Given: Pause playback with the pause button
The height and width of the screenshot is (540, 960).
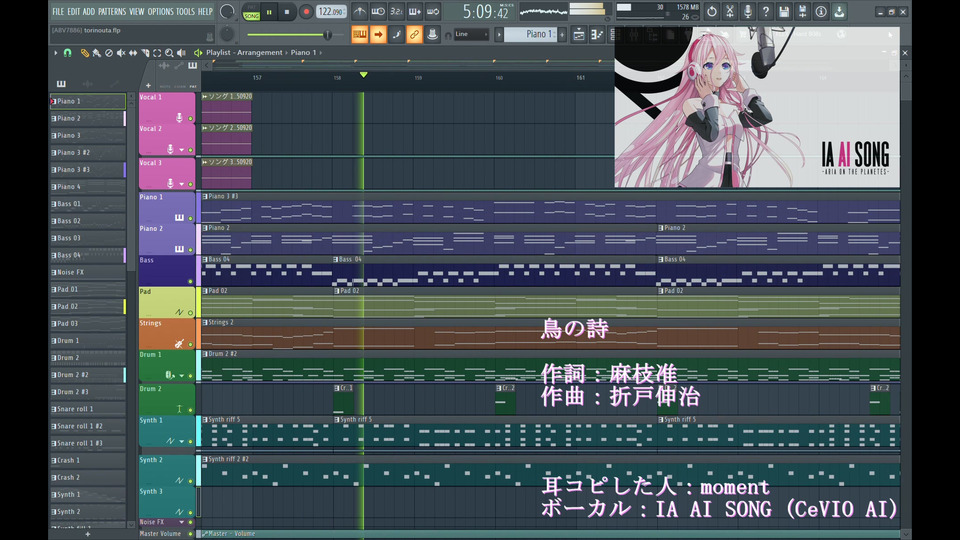Looking at the screenshot, I should 269,12.
